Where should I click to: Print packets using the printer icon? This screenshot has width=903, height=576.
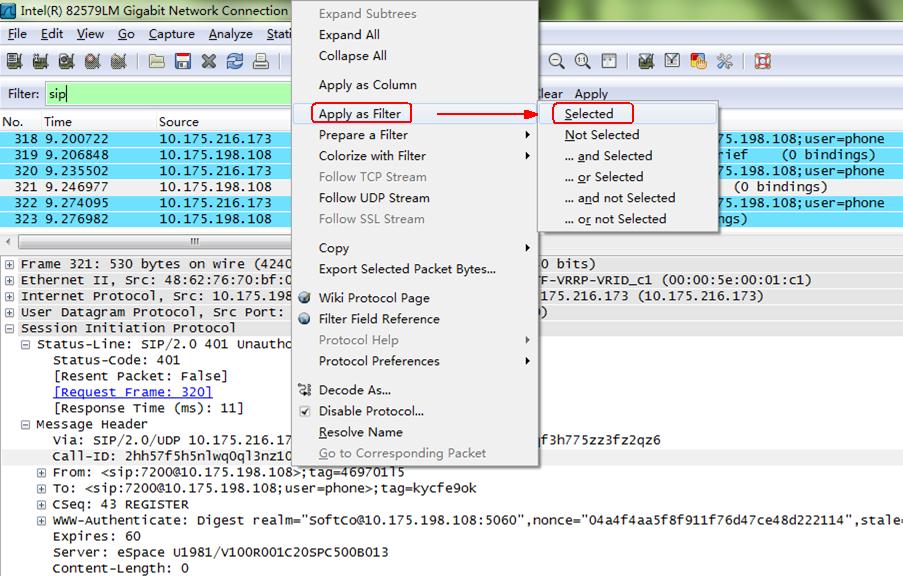click(260, 61)
